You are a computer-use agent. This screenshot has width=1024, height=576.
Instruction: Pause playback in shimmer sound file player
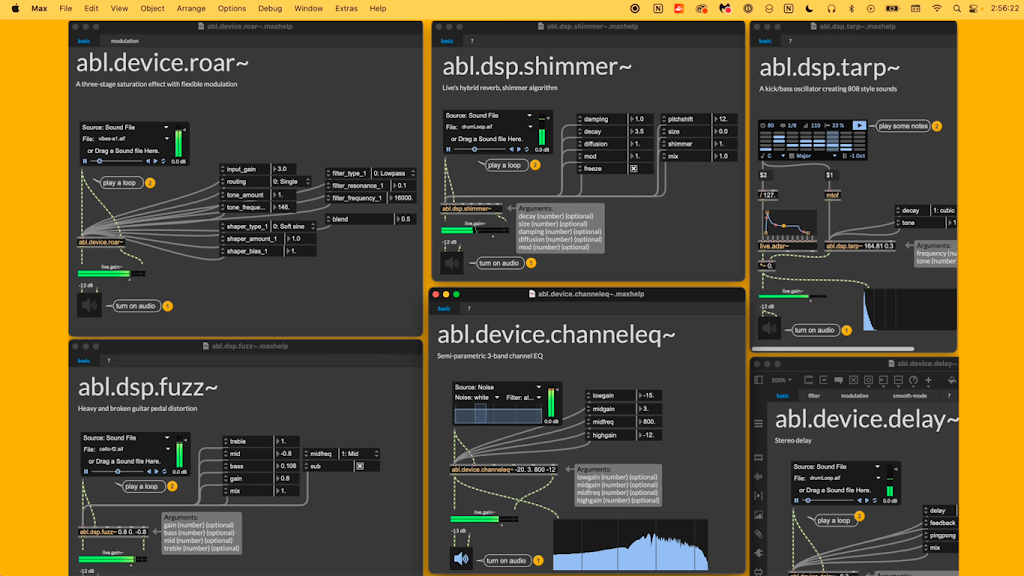point(448,149)
